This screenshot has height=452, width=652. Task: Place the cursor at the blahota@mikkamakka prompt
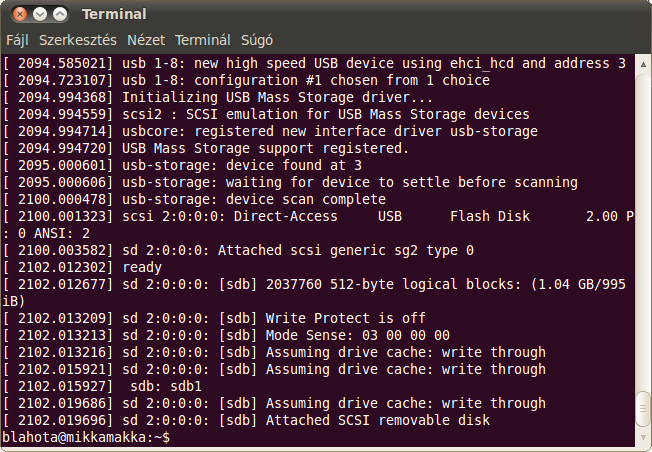[x=86, y=437]
